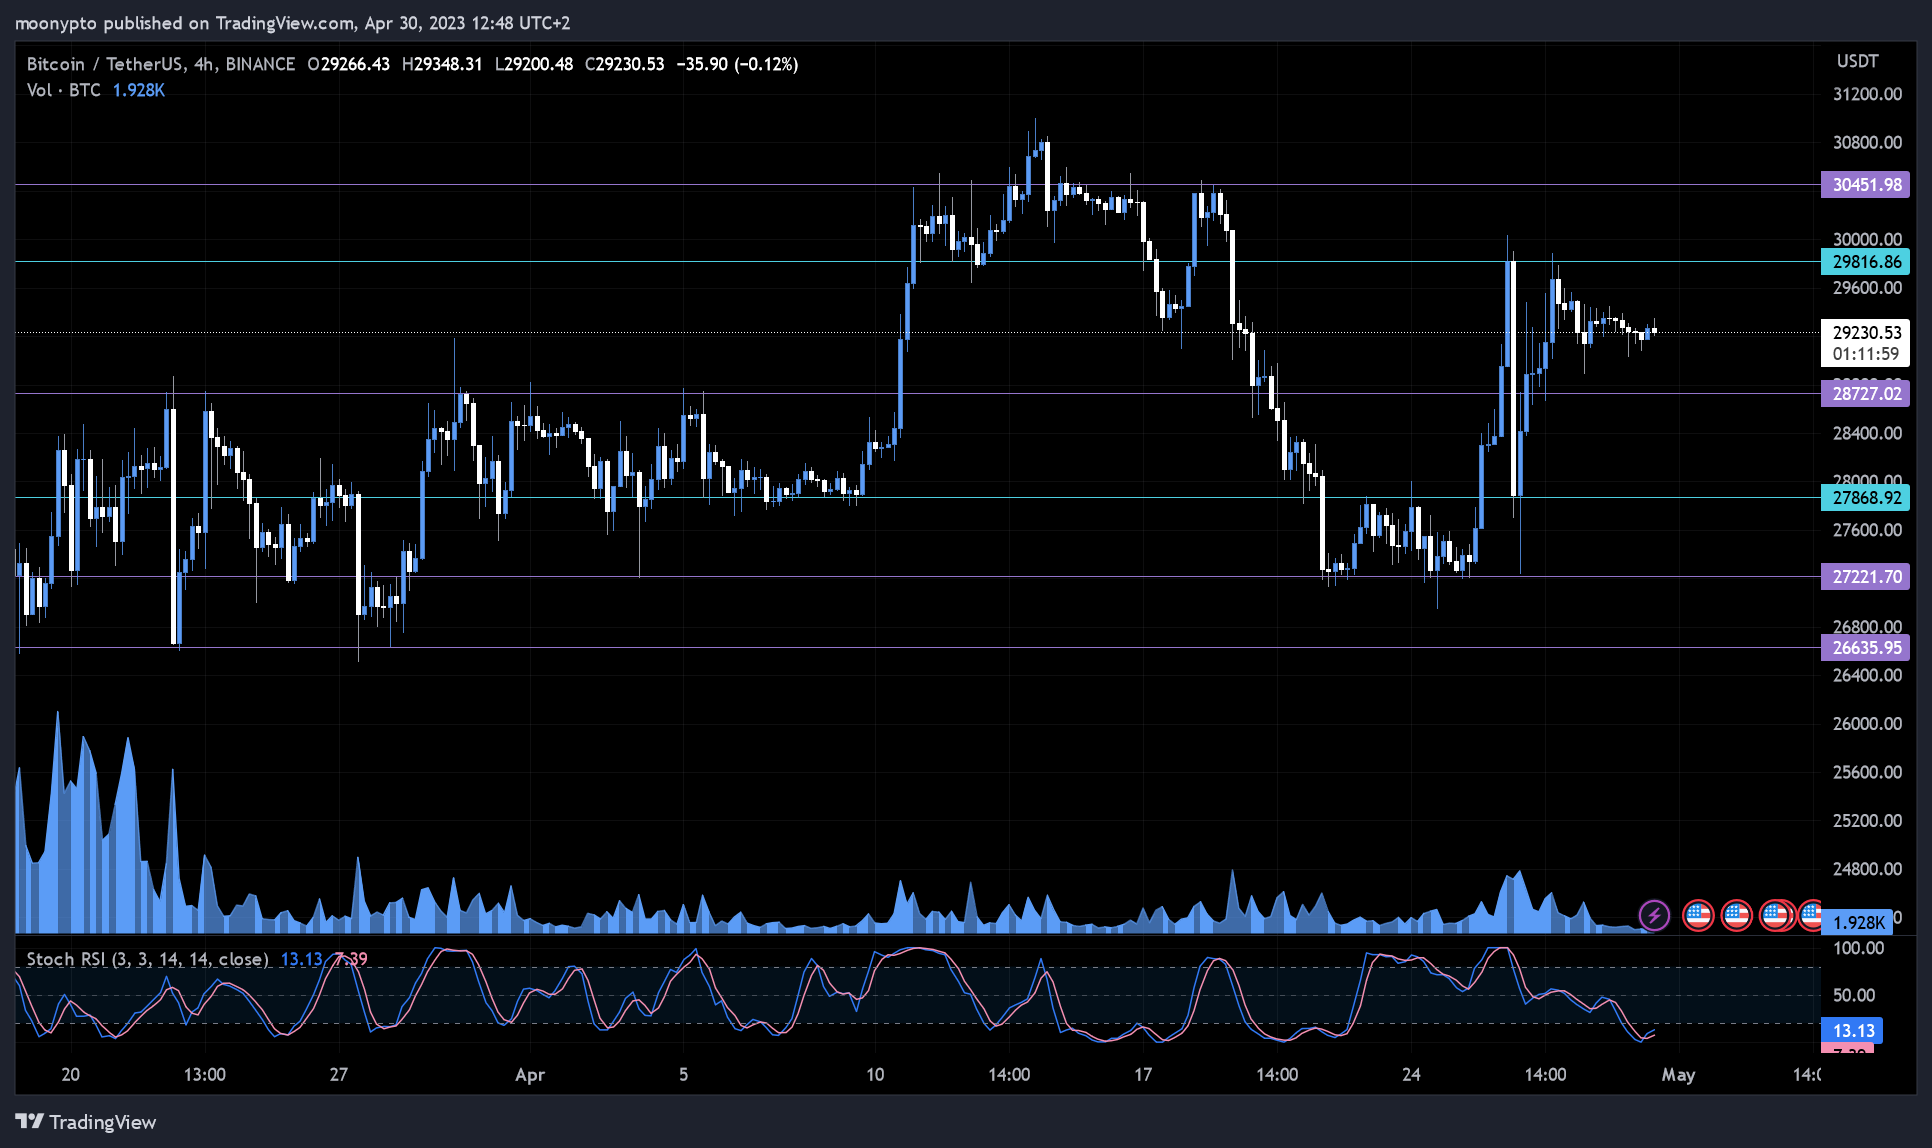
Task: Click the USDT currency label on the price axis
Action: (1857, 61)
